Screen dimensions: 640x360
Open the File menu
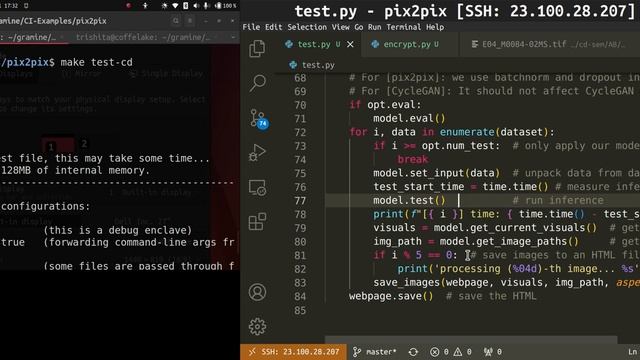pos(251,27)
